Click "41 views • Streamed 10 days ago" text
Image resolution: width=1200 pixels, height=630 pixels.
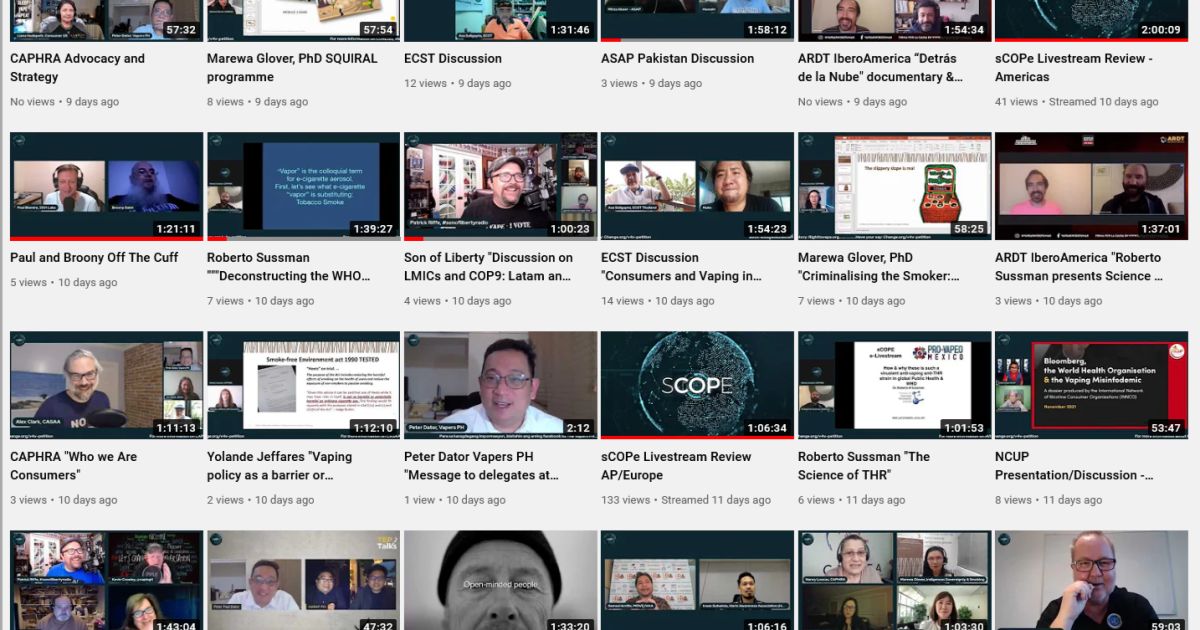(1077, 102)
